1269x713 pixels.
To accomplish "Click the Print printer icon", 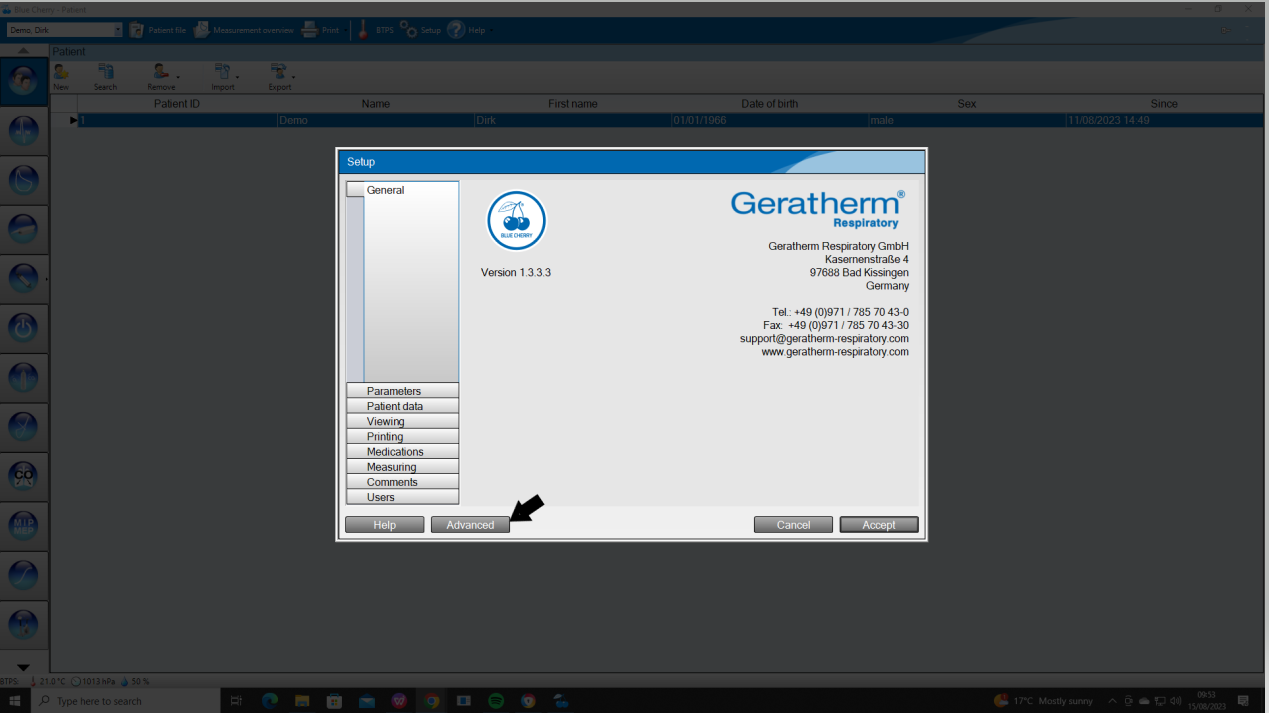I will pos(310,30).
